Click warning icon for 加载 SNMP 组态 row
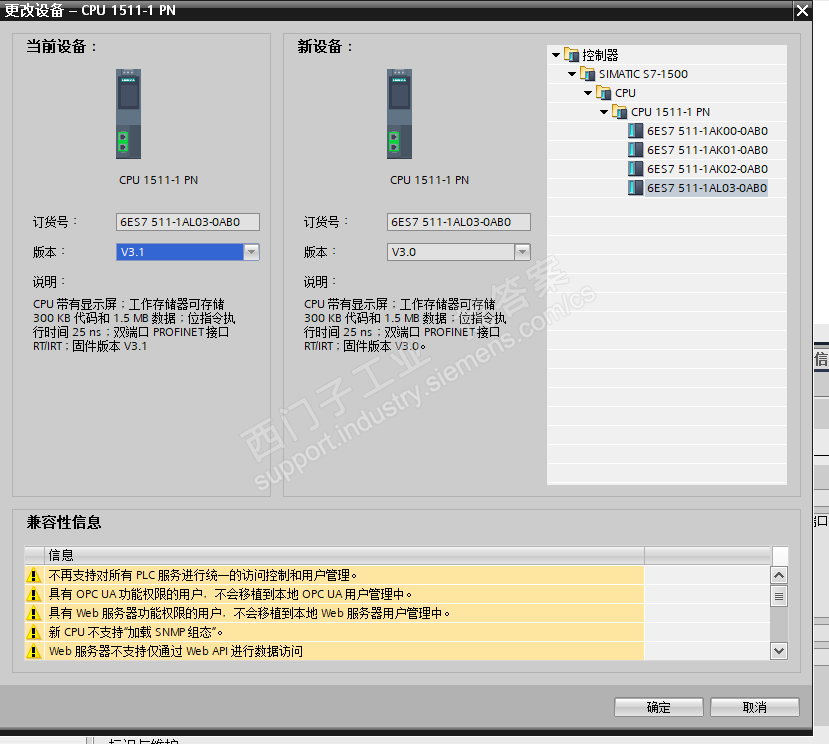The height and width of the screenshot is (744, 829). pos(34,632)
